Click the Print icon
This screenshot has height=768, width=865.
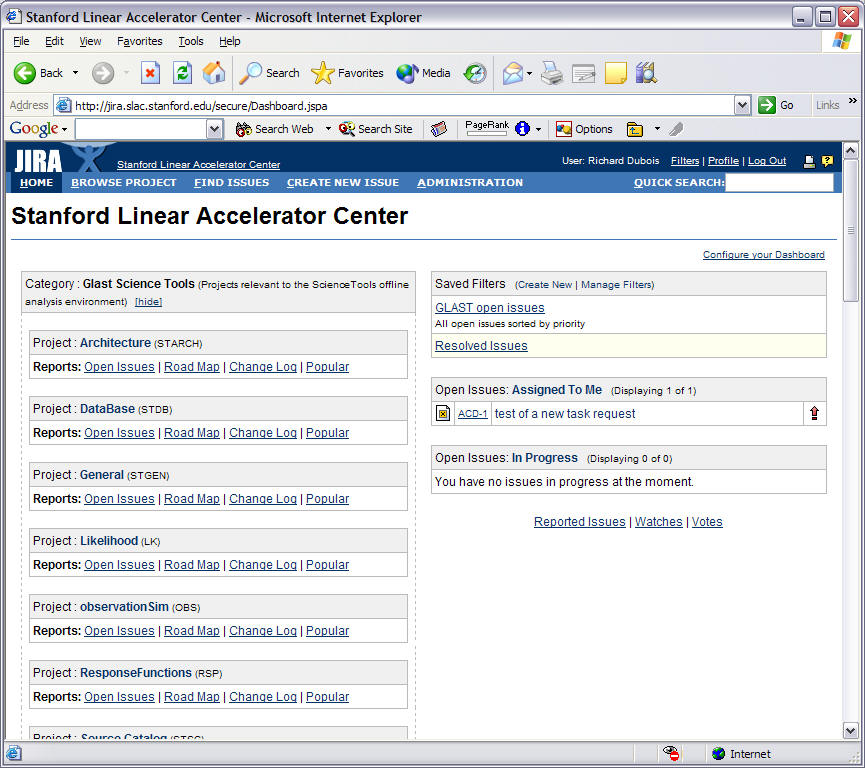pos(552,73)
